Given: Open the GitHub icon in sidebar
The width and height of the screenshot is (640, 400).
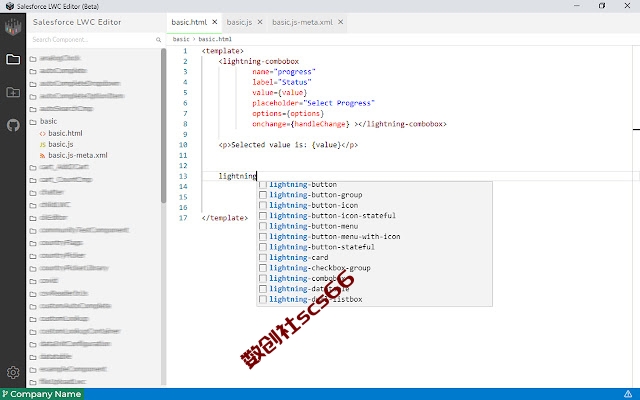Looking at the screenshot, I should 13,125.
